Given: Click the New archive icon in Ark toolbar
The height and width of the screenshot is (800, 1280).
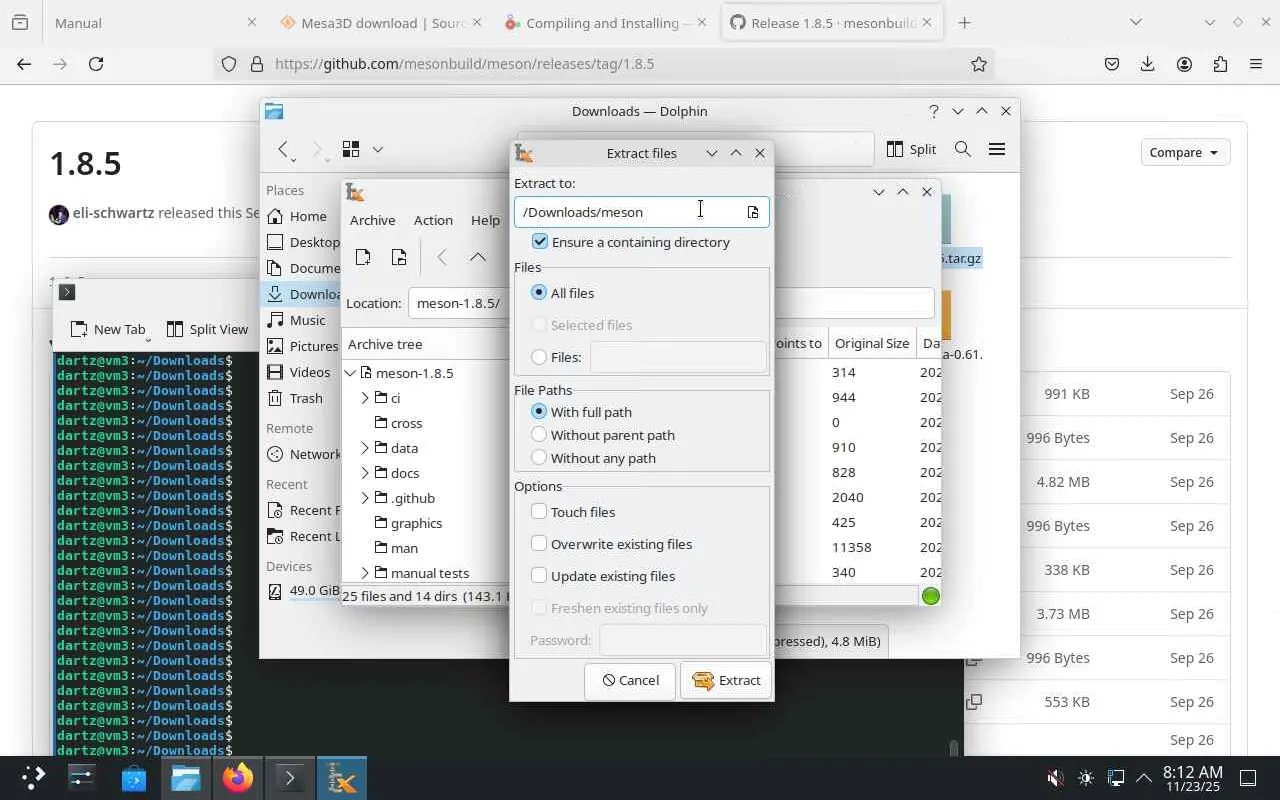Looking at the screenshot, I should [x=363, y=257].
